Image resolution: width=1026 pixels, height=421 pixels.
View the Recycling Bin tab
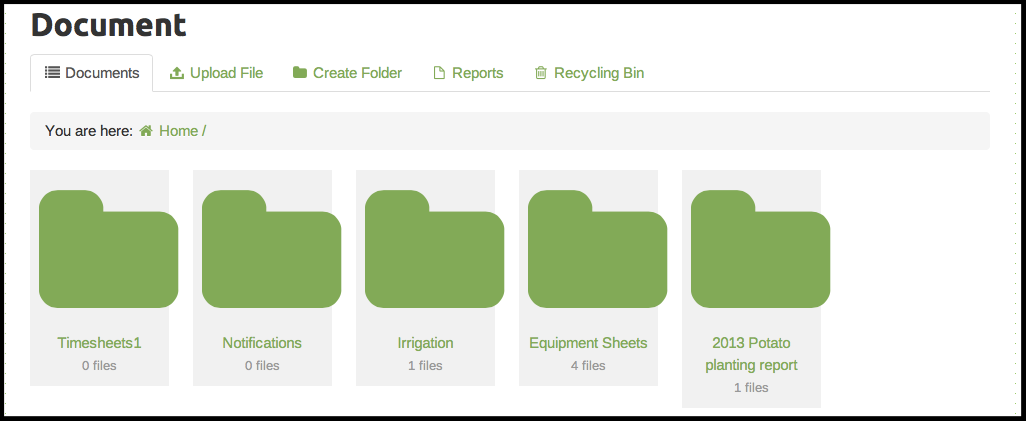tap(599, 73)
